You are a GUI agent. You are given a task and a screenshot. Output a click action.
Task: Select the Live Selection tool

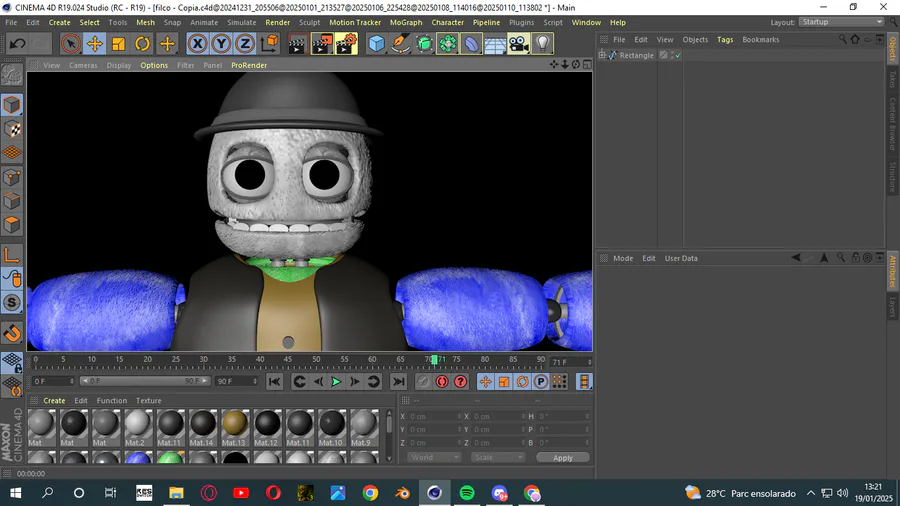click(x=71, y=44)
